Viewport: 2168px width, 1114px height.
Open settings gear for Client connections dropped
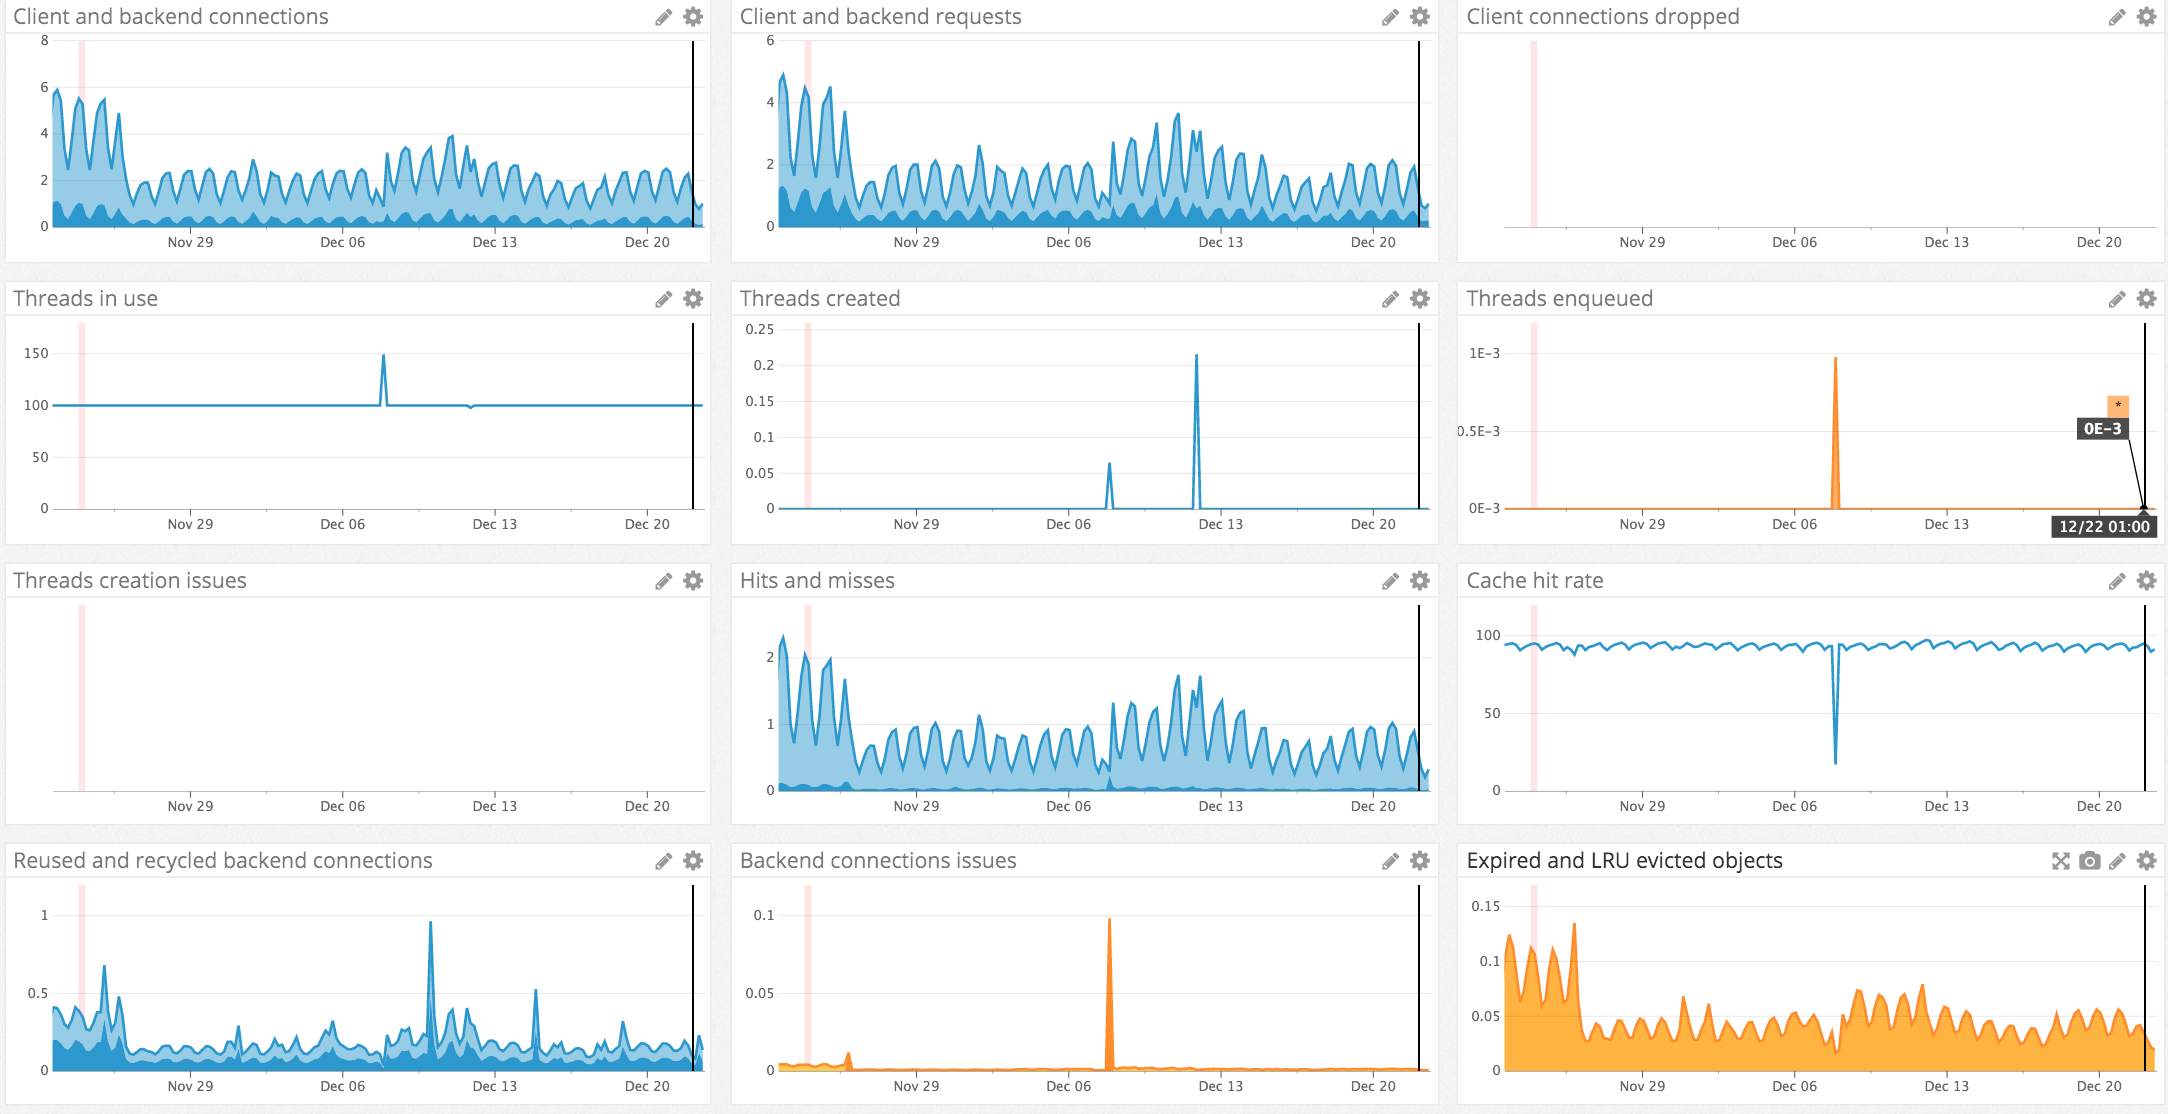pyautogui.click(x=2146, y=17)
